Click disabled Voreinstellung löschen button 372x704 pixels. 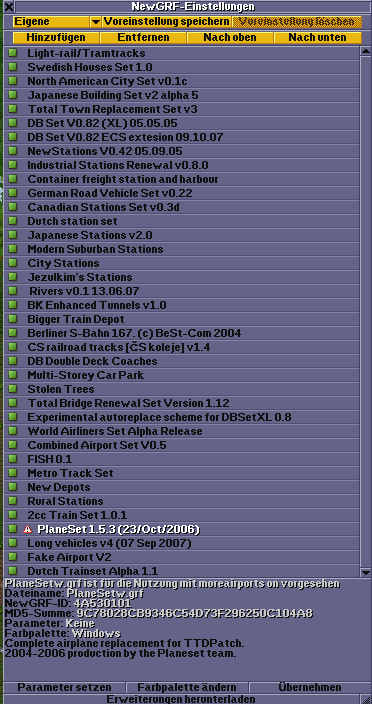point(297,22)
